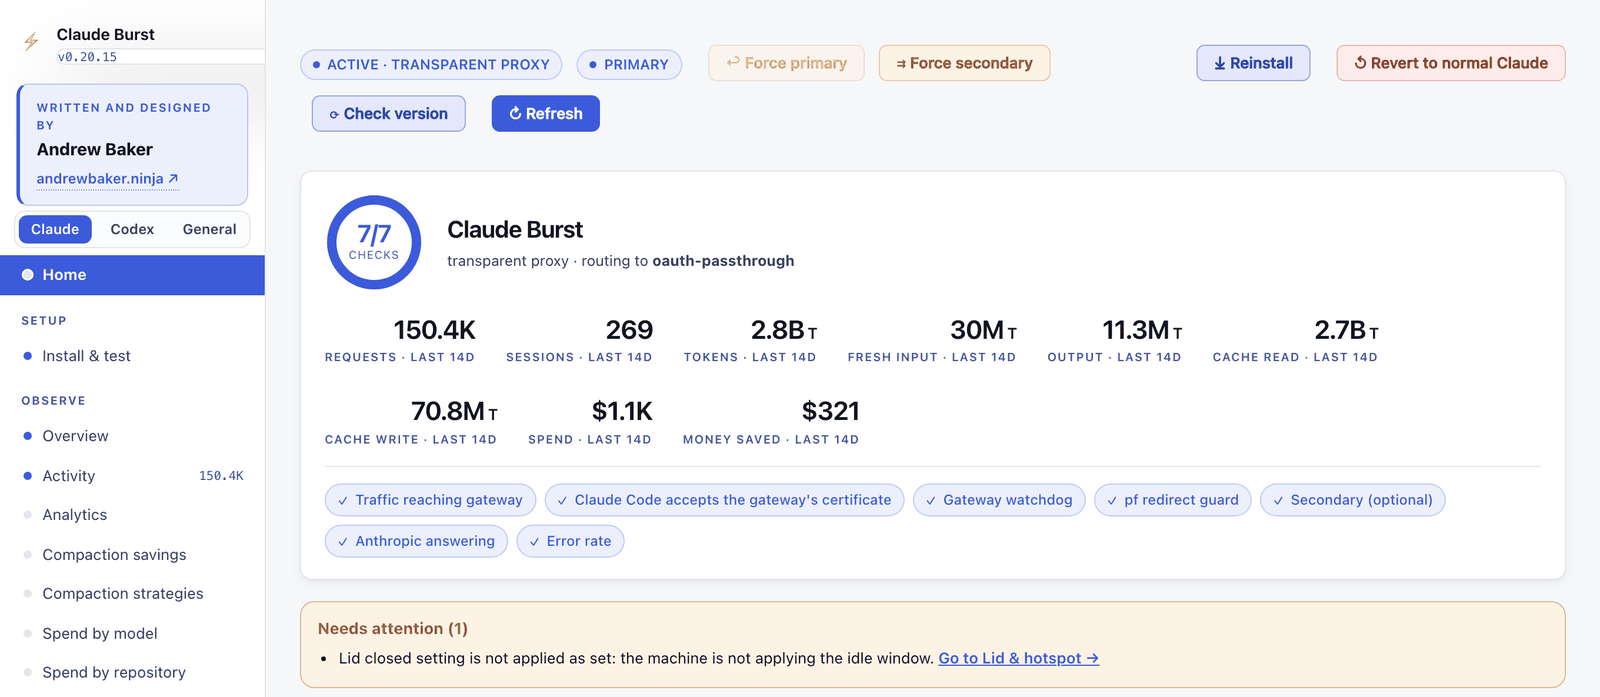This screenshot has width=1600, height=697.
Task: Click the Refresh button
Action: [x=545, y=114]
